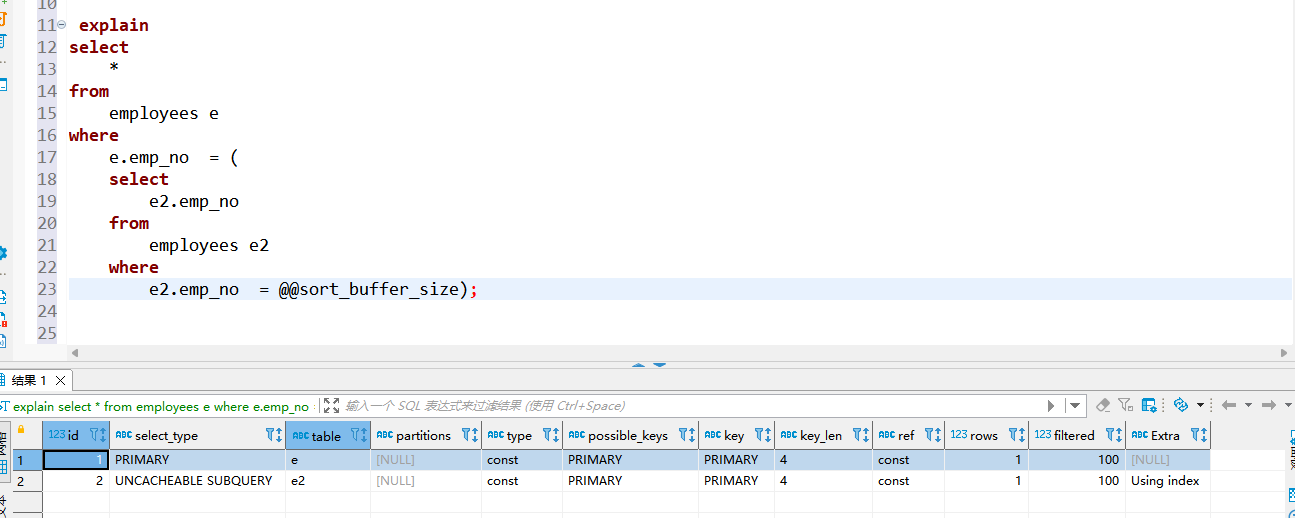Refresh the result set
Image resolution: width=1295 pixels, height=518 pixels.
point(1180,405)
